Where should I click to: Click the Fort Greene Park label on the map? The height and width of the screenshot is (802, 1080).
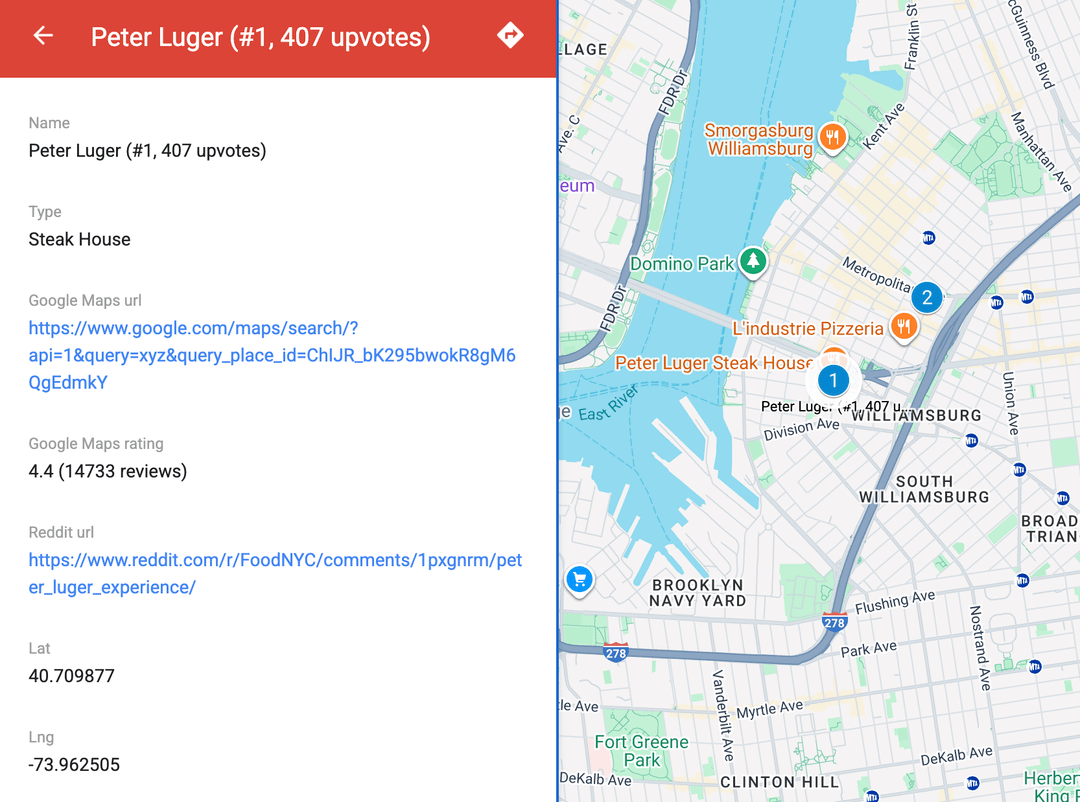(640, 752)
